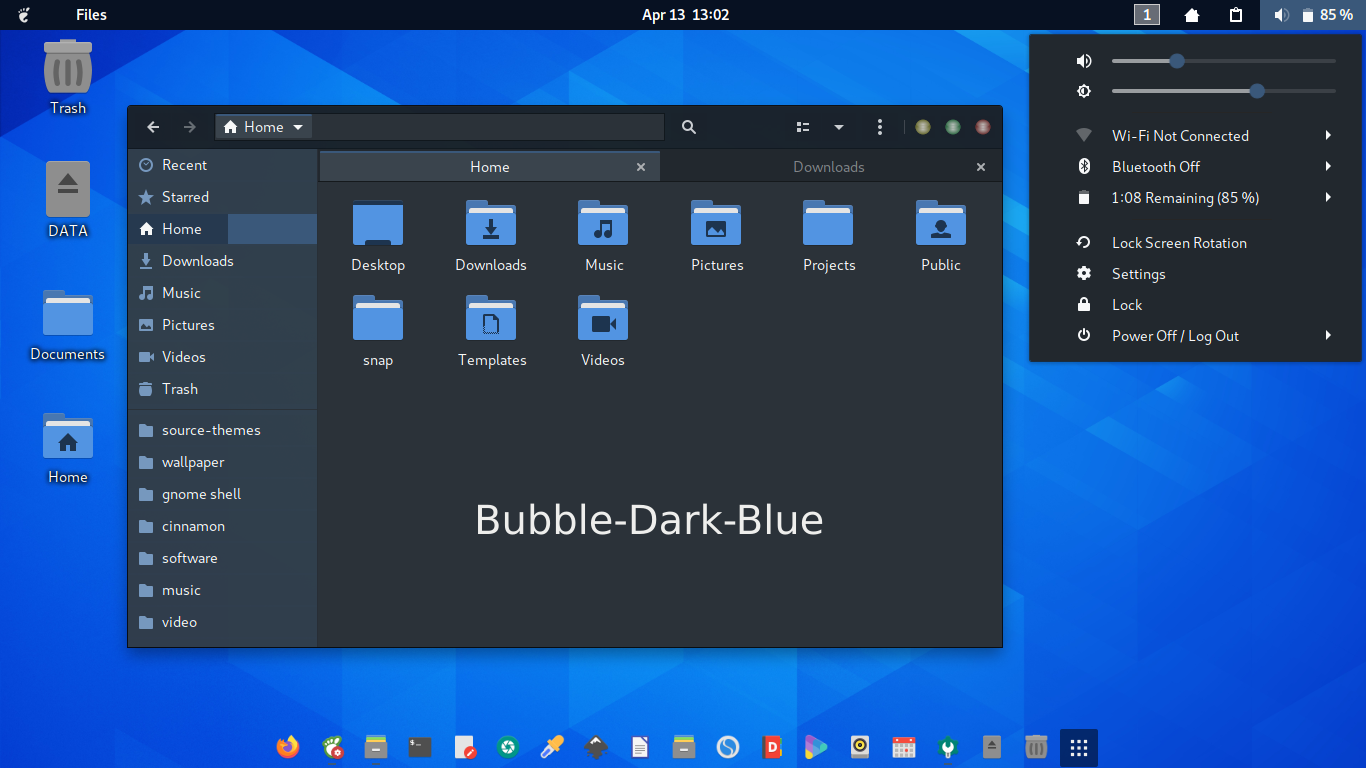1366x768 pixels.
Task: Open the Desktop folder icon
Action: coord(378,223)
